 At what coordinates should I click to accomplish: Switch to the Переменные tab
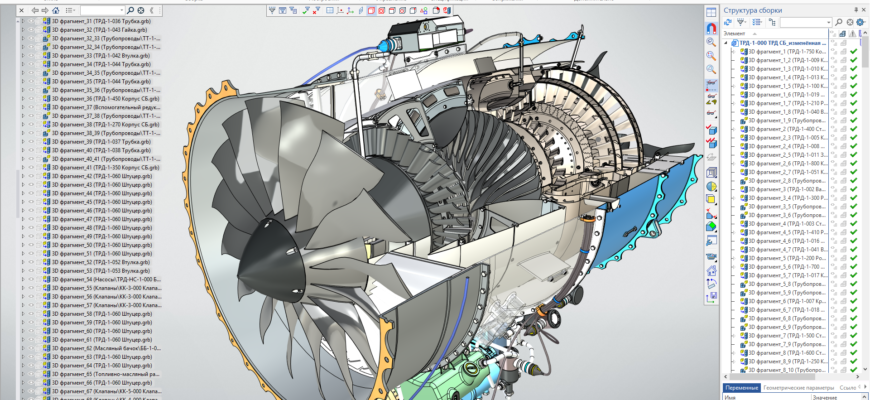742,388
